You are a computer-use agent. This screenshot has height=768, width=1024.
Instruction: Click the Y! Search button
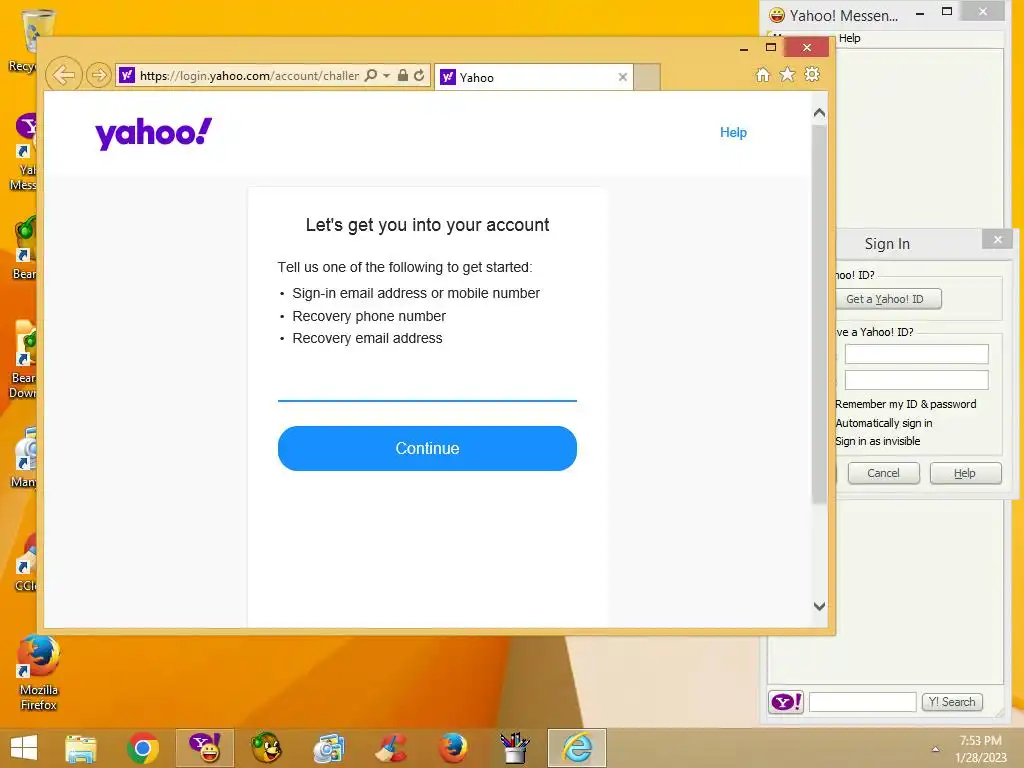pos(952,702)
